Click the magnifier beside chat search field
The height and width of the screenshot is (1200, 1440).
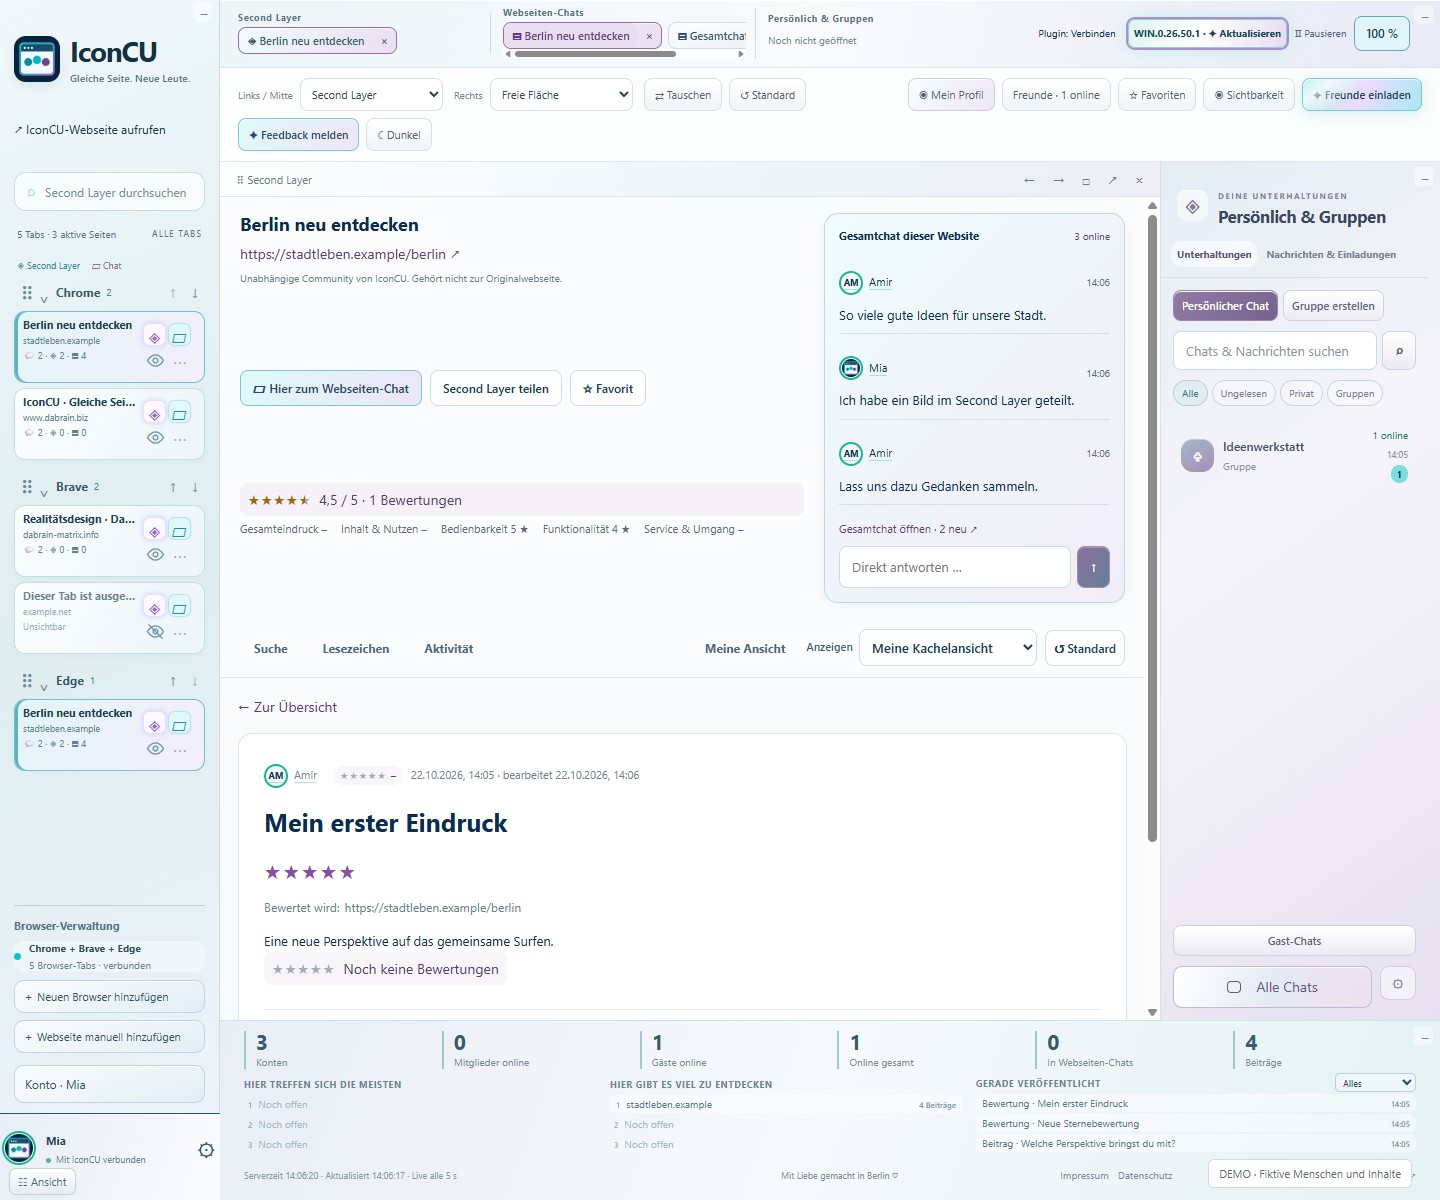pos(1399,351)
